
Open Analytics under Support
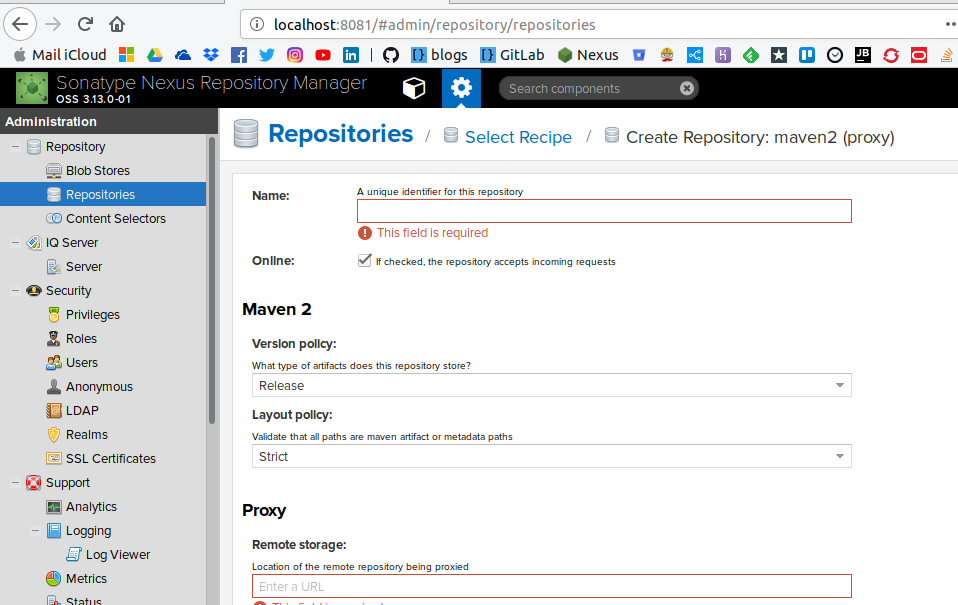coord(91,507)
